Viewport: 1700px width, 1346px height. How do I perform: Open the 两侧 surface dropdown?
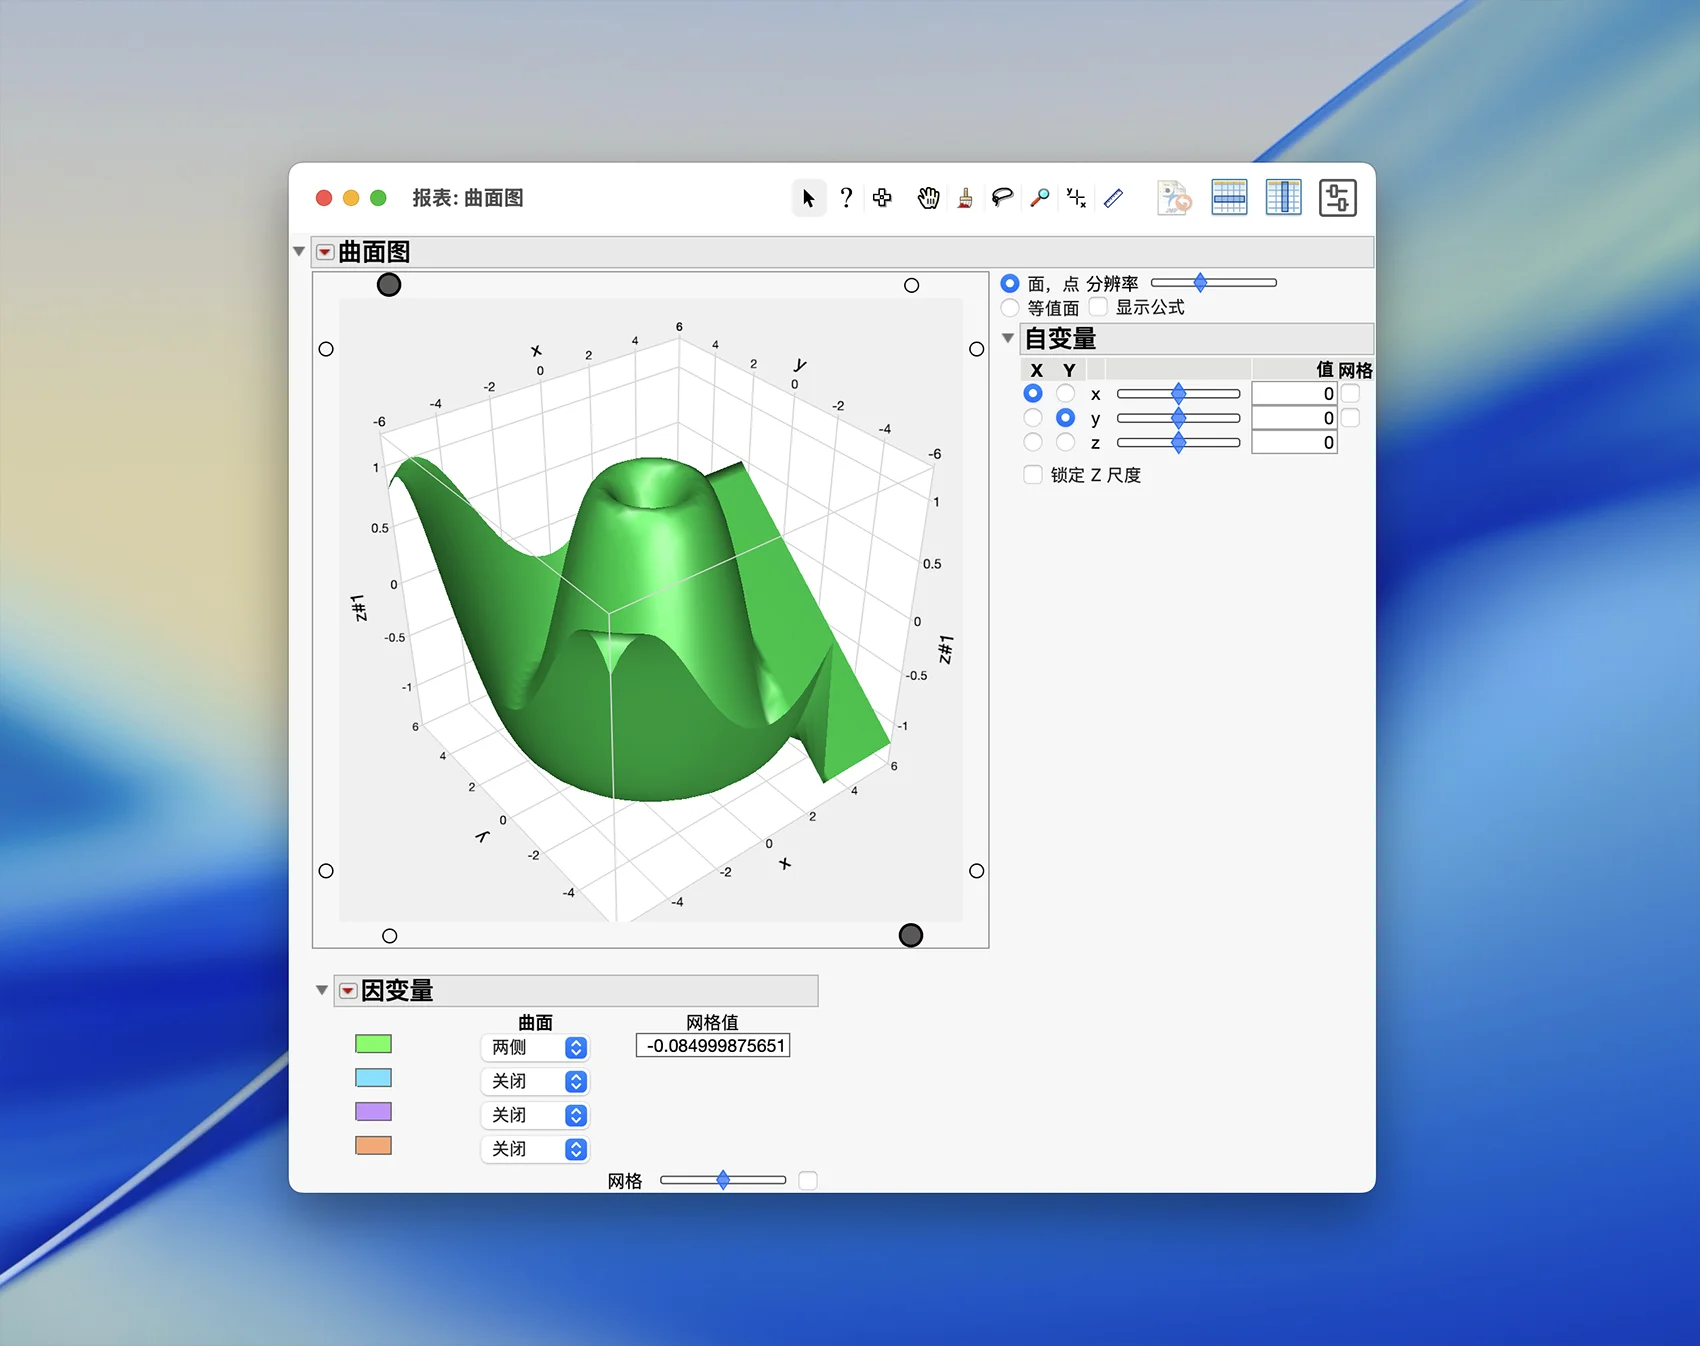535,1047
